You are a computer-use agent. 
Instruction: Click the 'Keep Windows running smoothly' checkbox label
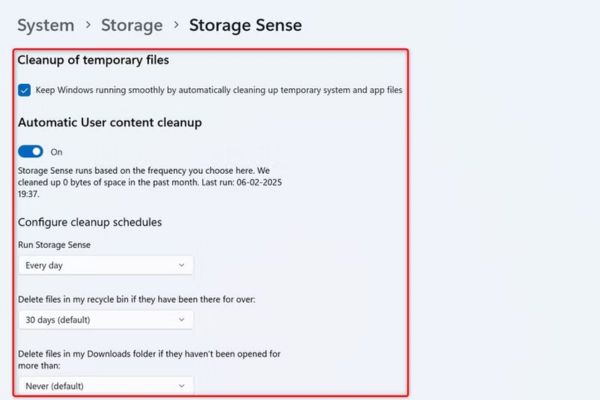click(218, 90)
